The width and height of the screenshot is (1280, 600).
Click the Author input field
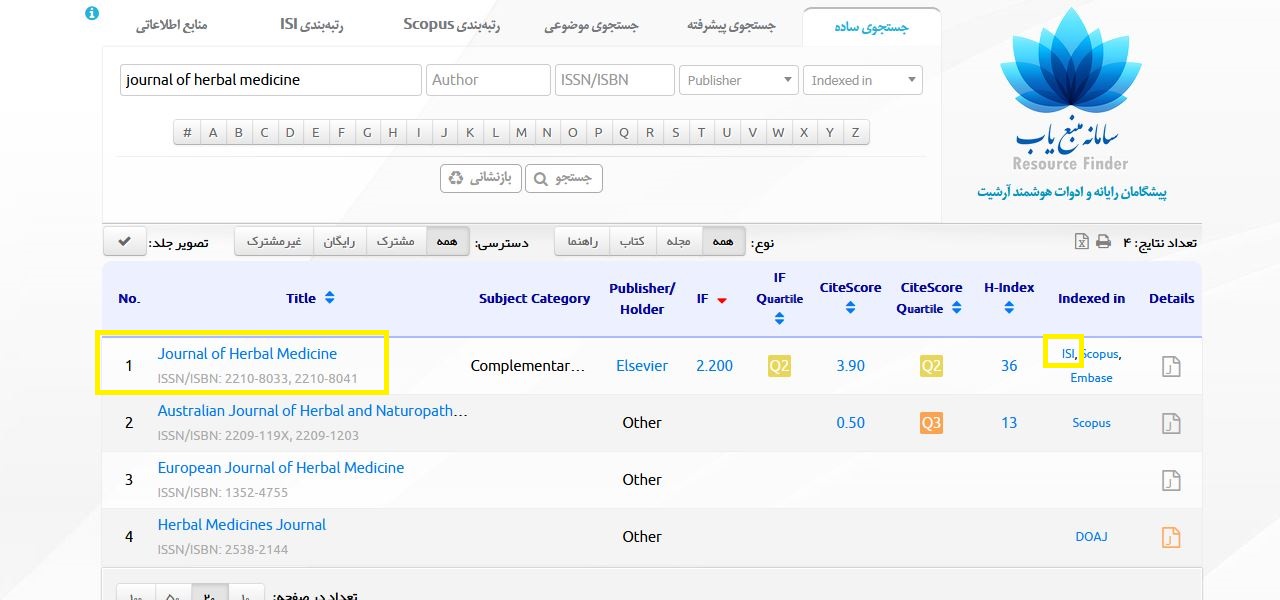[488, 80]
